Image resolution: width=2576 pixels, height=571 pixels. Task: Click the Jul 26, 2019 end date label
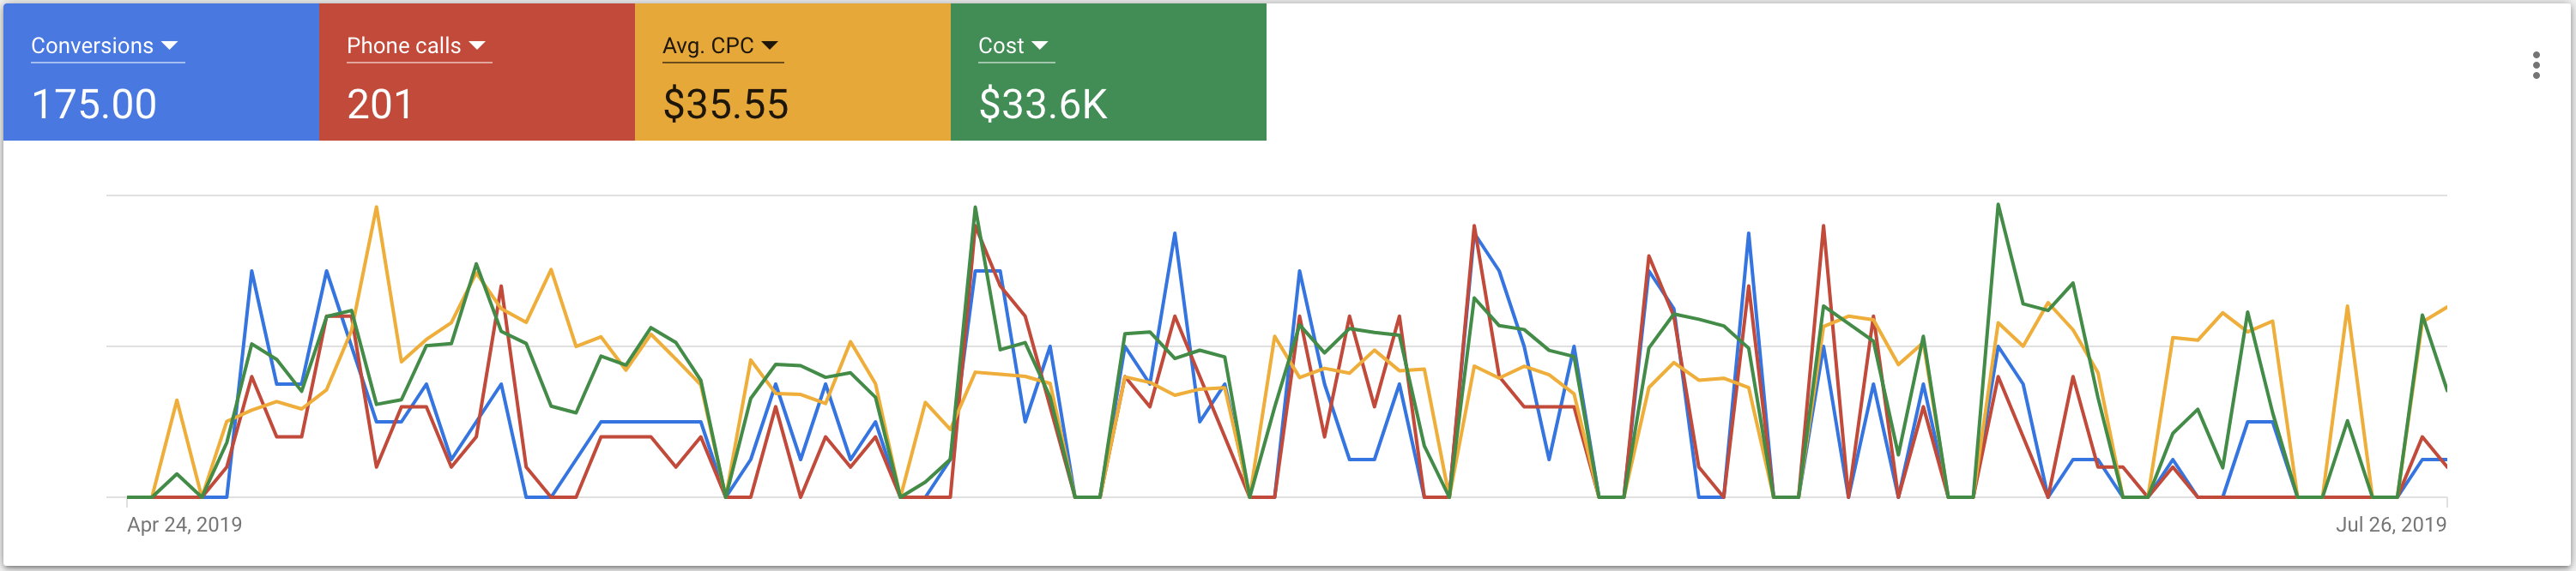(2390, 524)
